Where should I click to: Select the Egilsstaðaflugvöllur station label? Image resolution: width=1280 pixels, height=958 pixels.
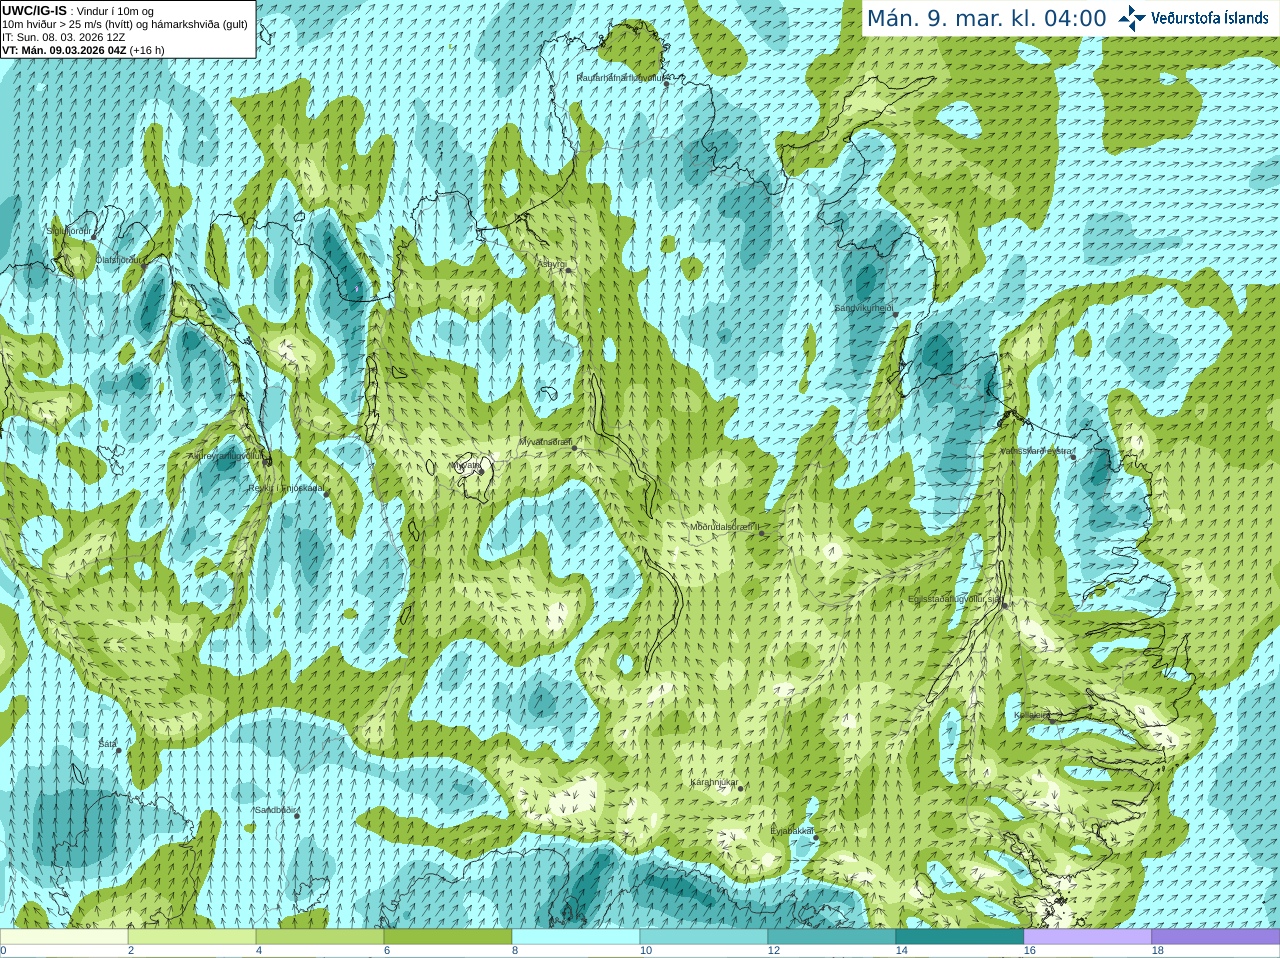pos(954,599)
